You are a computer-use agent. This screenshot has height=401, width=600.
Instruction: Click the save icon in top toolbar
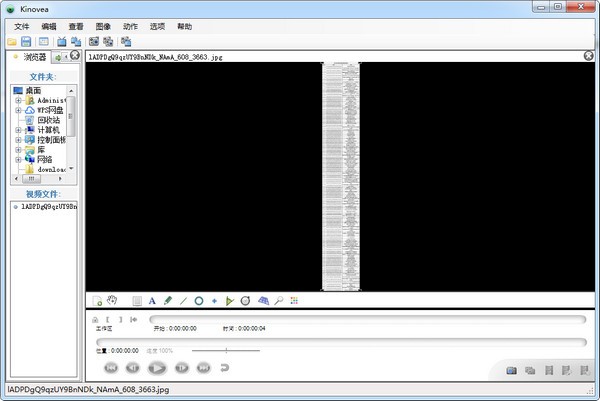(x=26, y=42)
